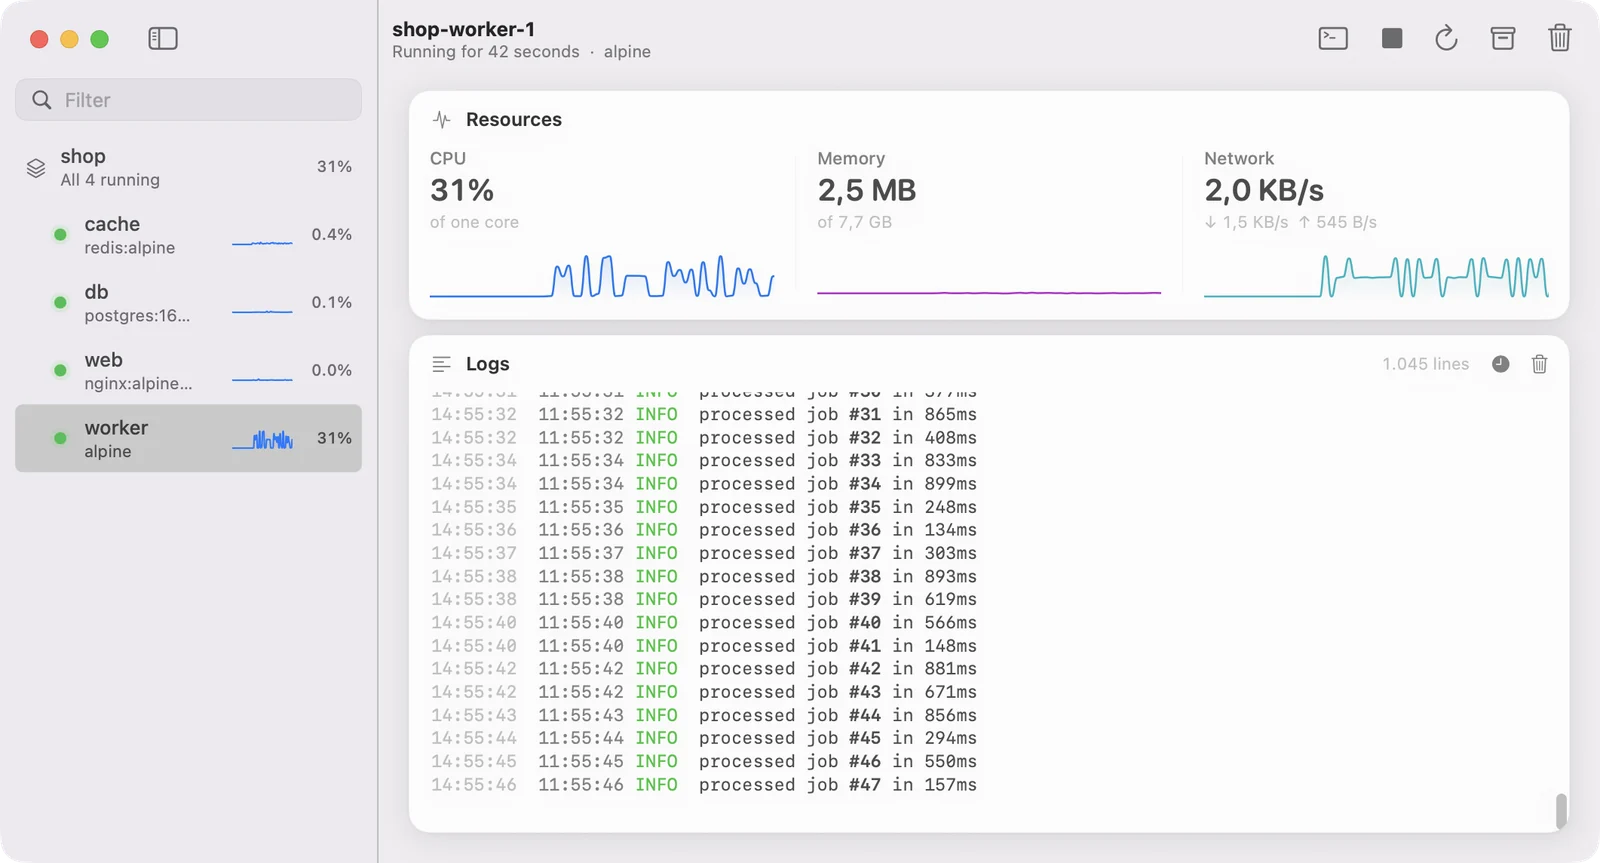Screen dimensions: 1600x863
Task: Click the log line for job #47
Action: coord(704,785)
